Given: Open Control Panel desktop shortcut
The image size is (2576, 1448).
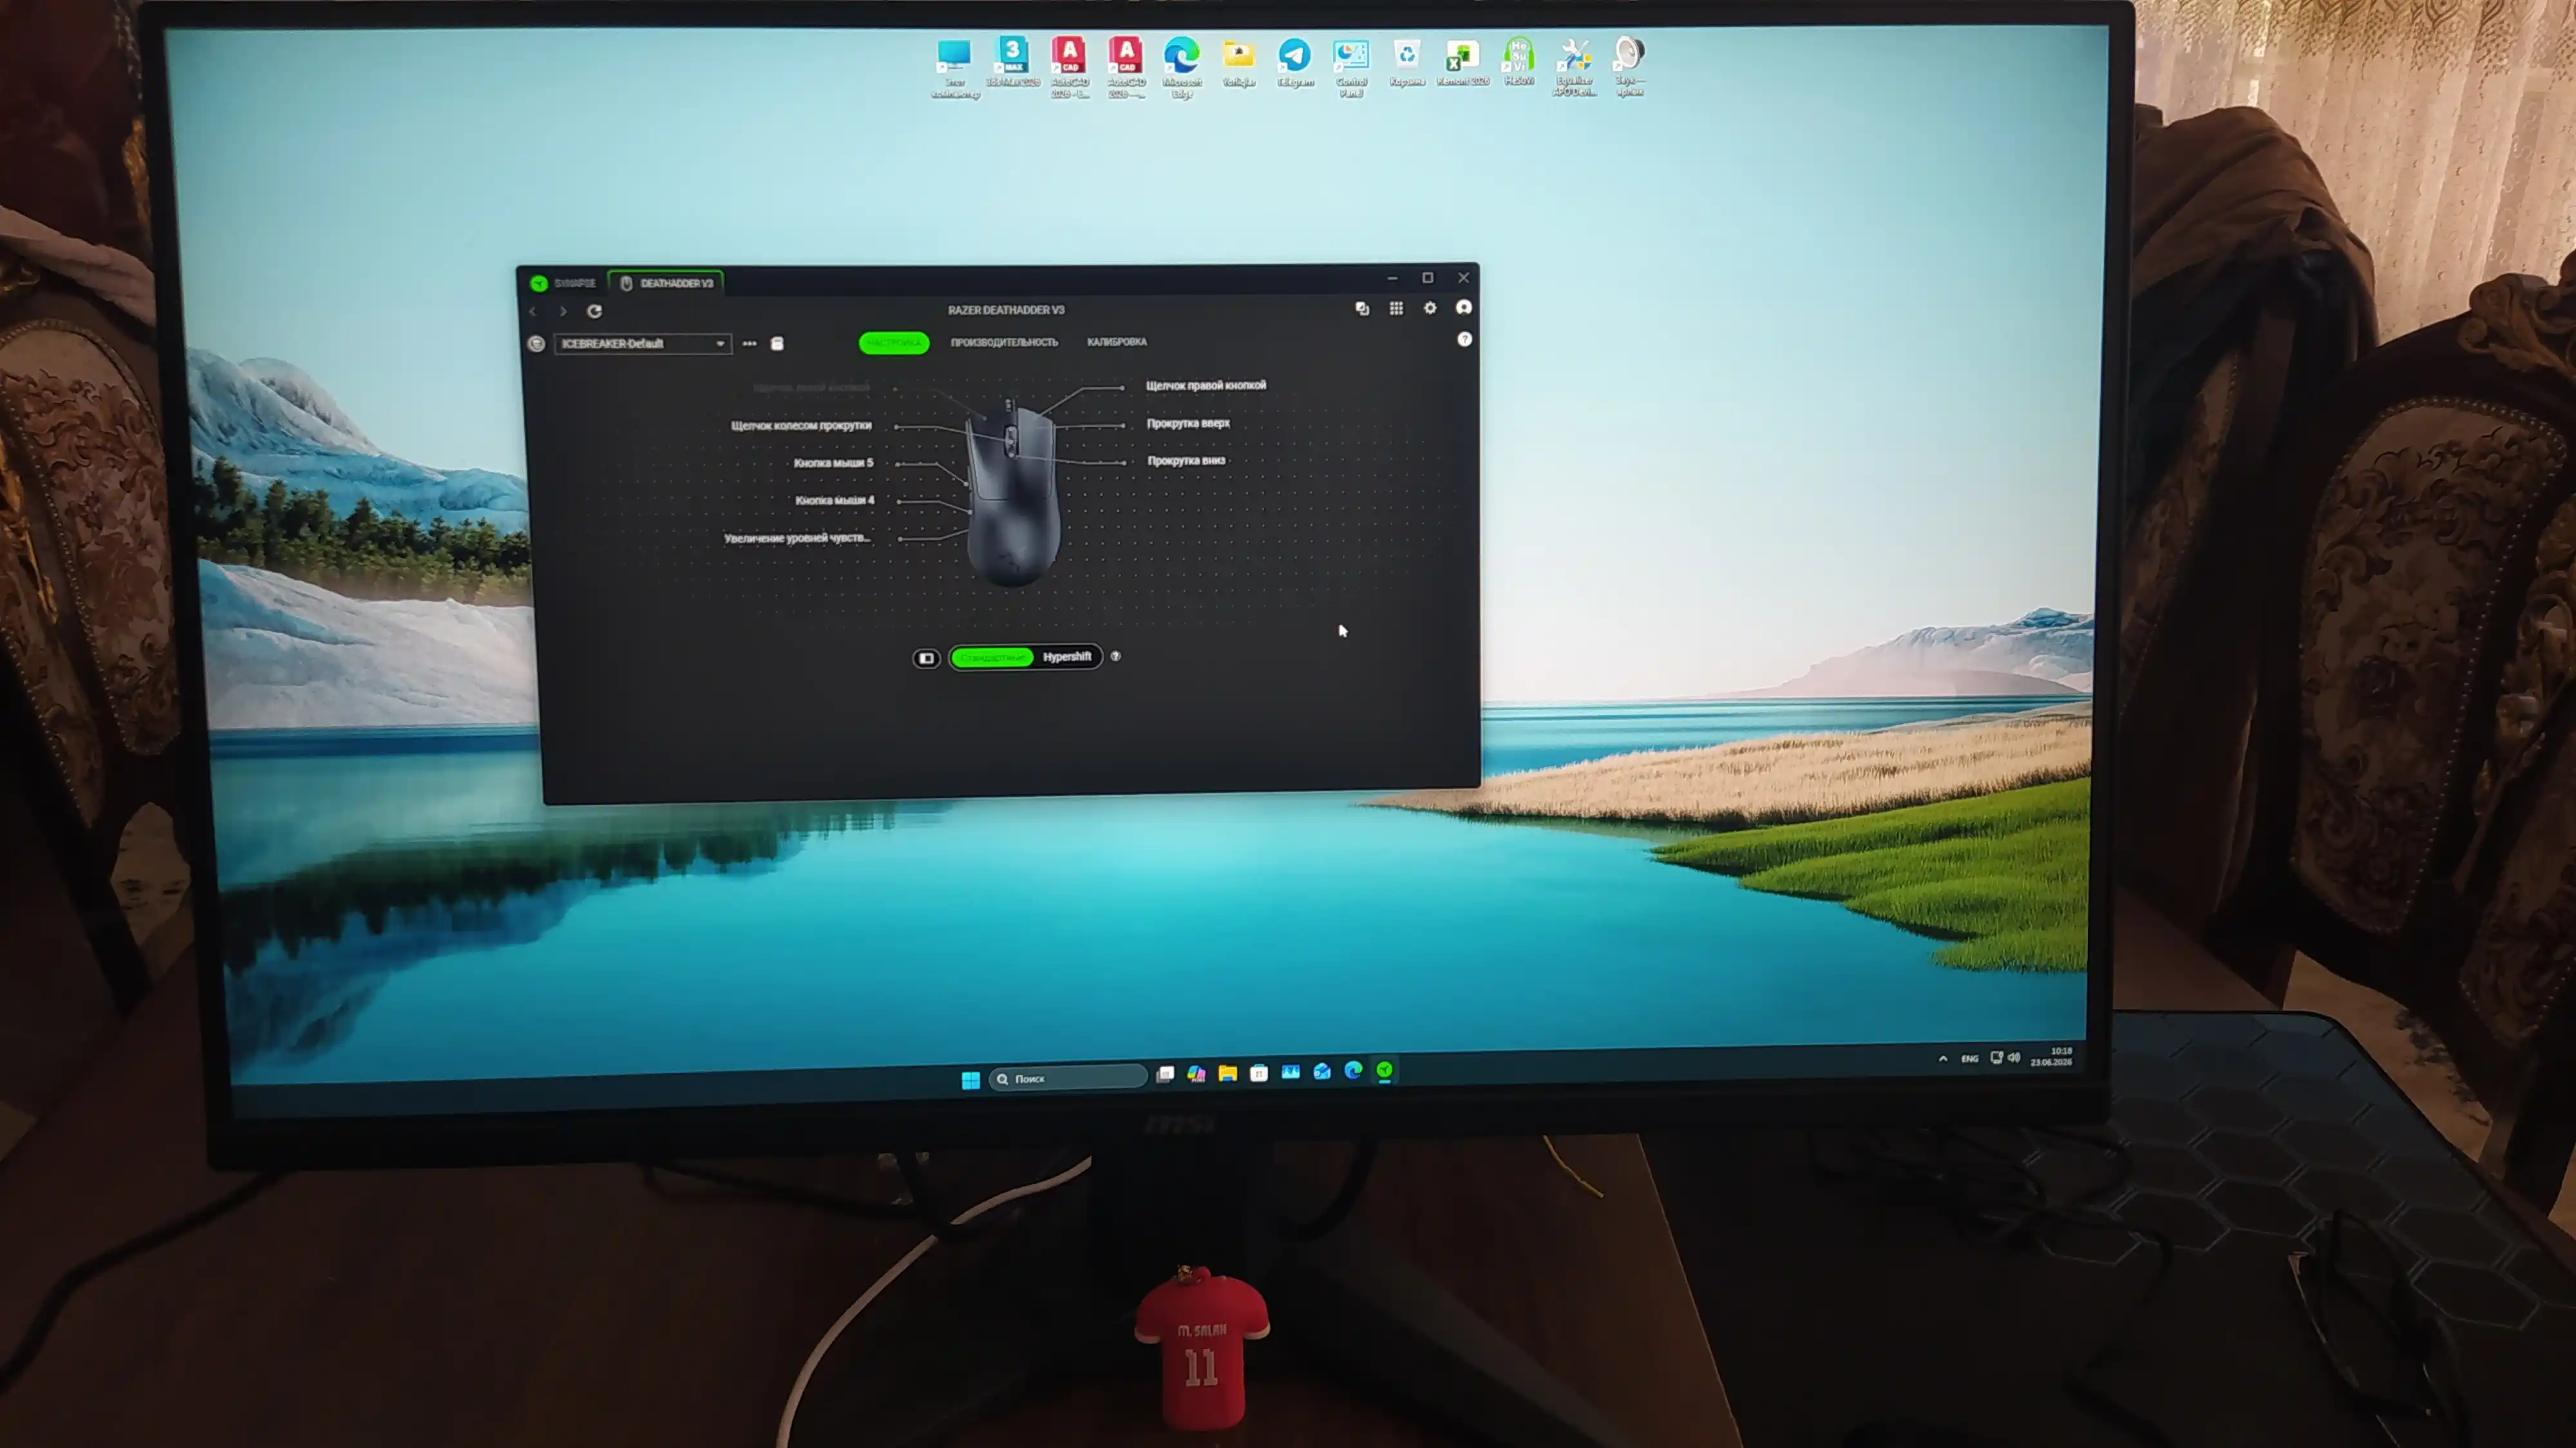Looking at the screenshot, I should [1351, 67].
